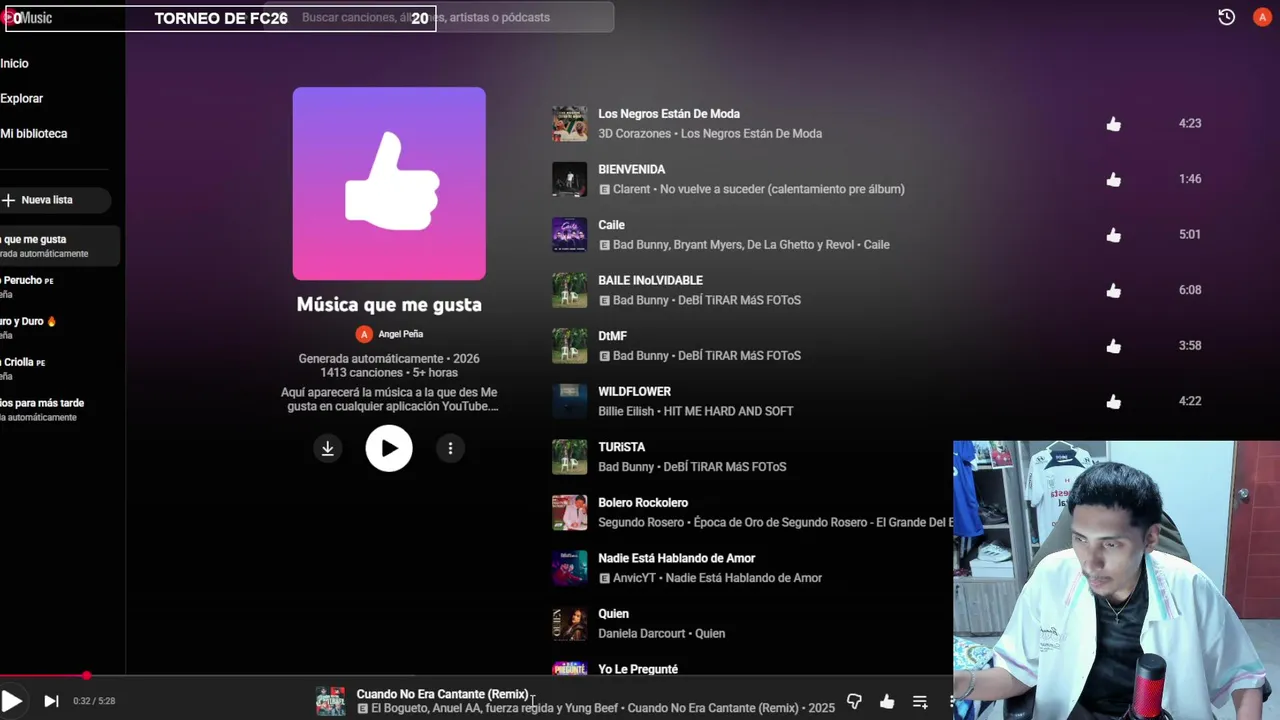Click the Nueva lista button
The width and height of the screenshot is (1280, 720).
(53, 200)
